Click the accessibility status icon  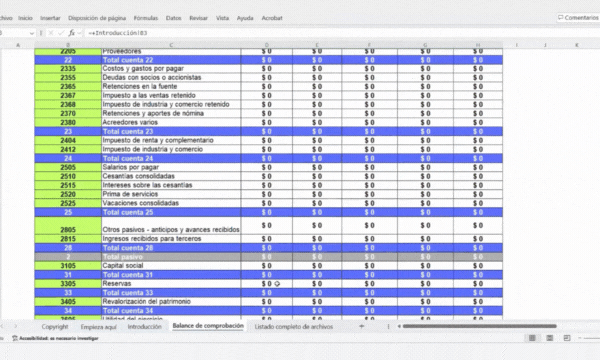tap(15, 338)
